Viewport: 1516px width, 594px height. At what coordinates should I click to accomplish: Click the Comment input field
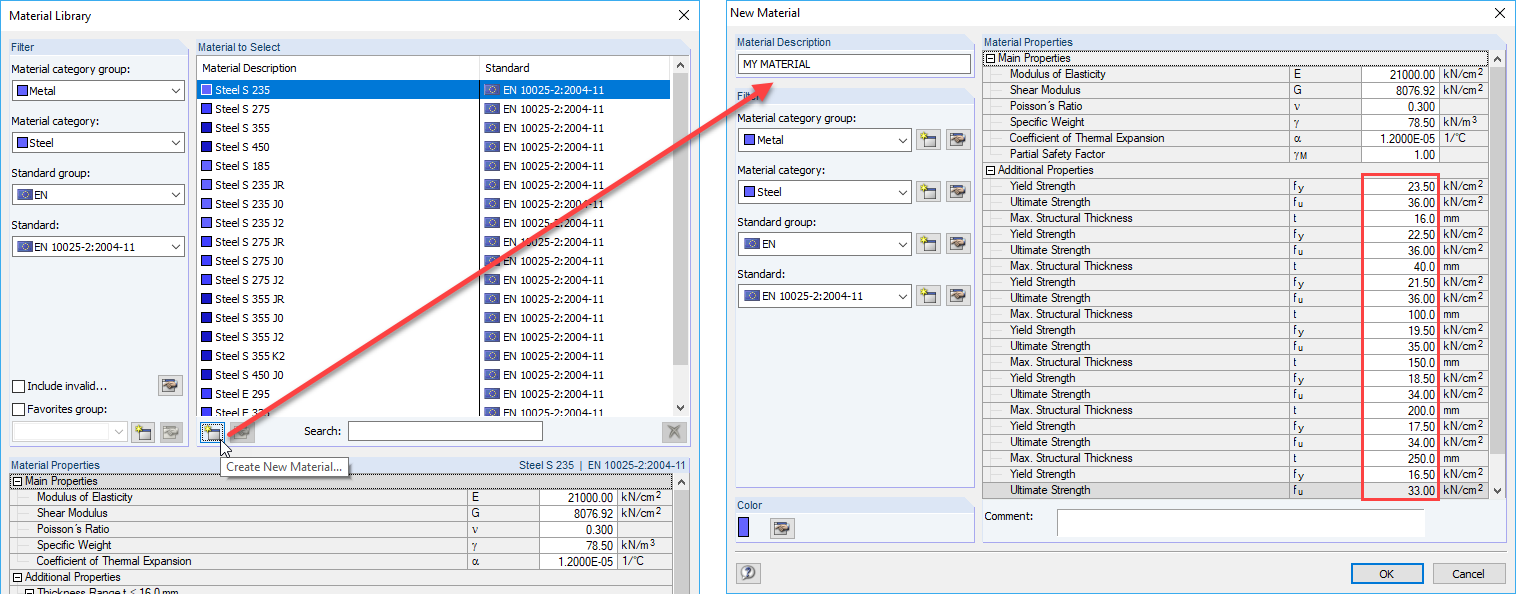point(1240,522)
